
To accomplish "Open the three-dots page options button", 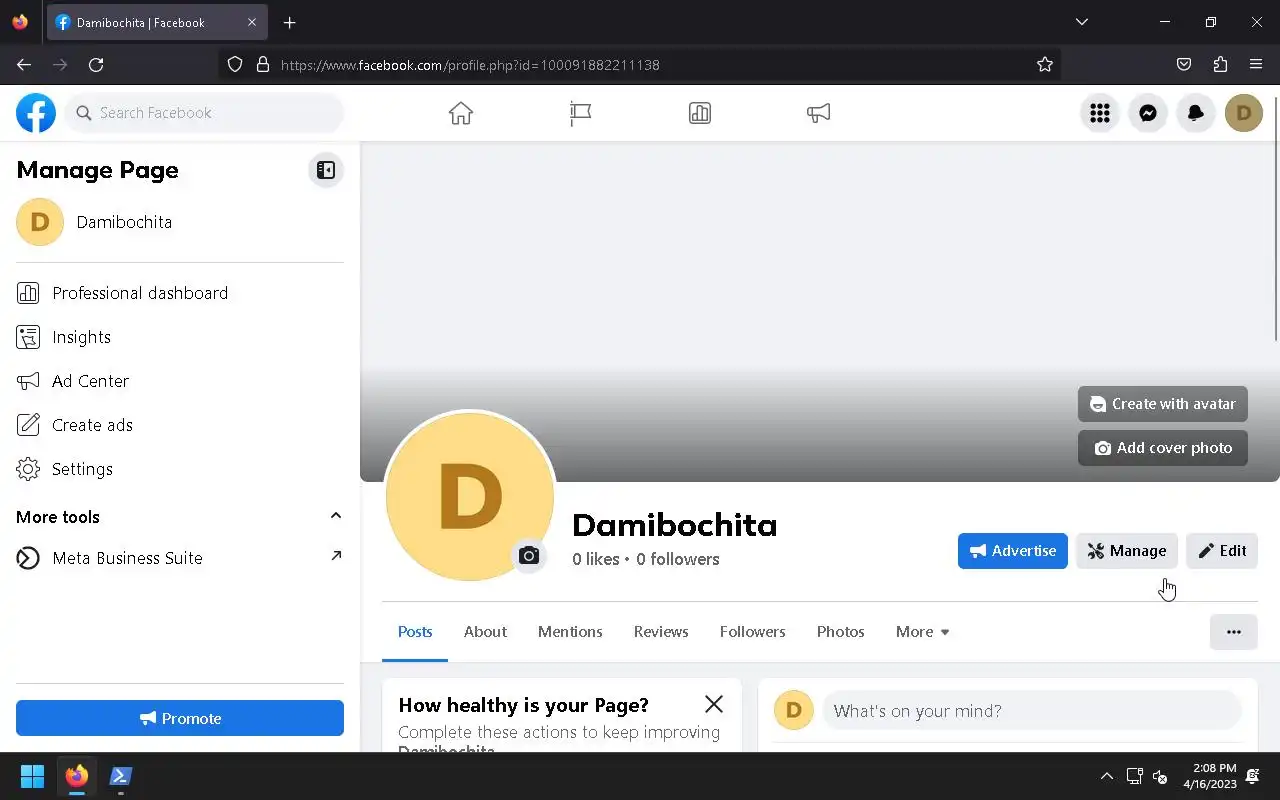I will pos(1234,632).
